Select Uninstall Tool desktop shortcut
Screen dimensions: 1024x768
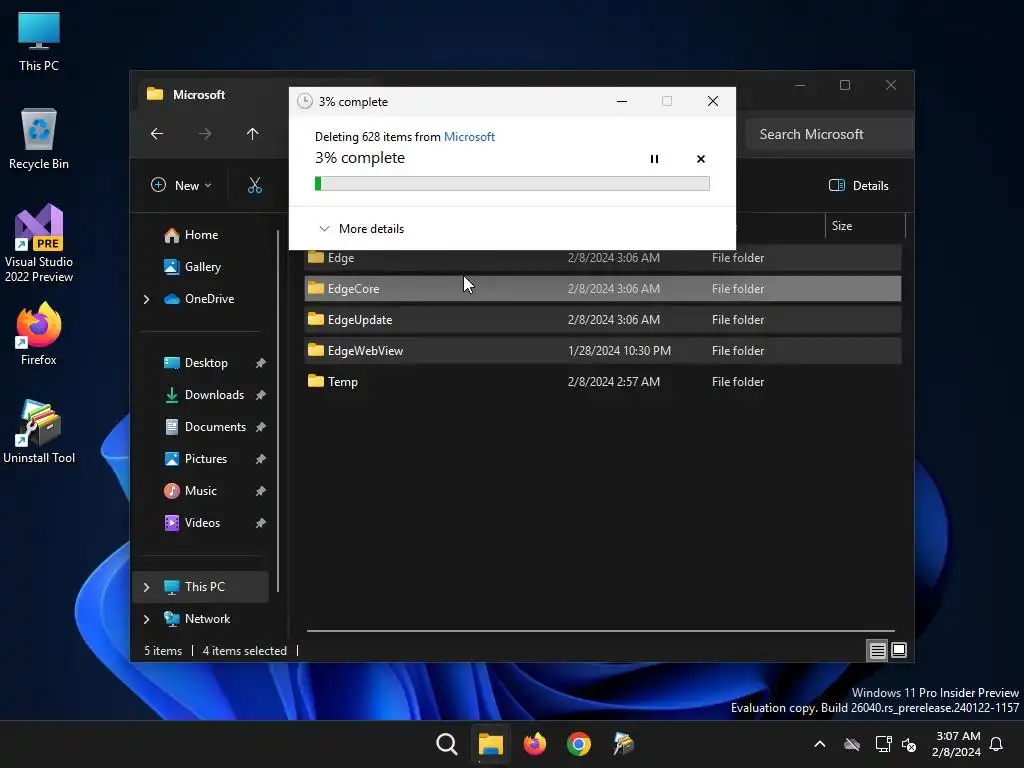pos(39,432)
